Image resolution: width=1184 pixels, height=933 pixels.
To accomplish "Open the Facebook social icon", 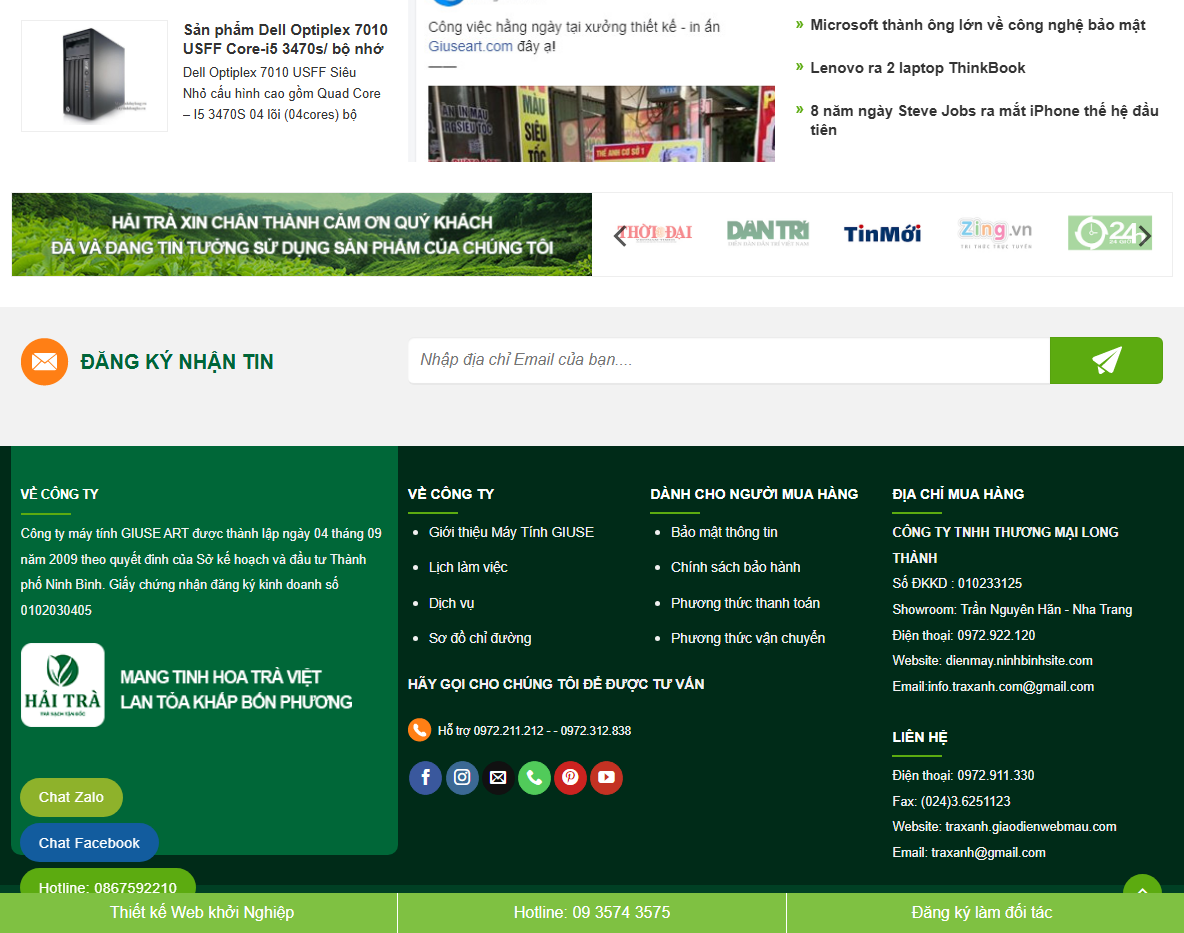I will [x=425, y=778].
